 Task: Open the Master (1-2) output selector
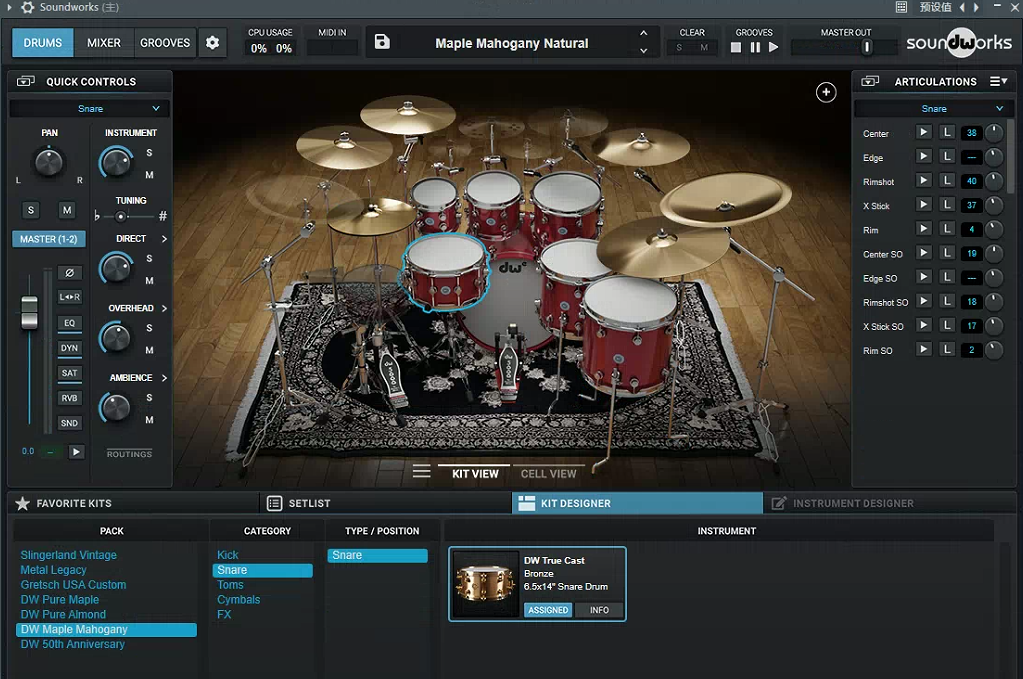48,239
